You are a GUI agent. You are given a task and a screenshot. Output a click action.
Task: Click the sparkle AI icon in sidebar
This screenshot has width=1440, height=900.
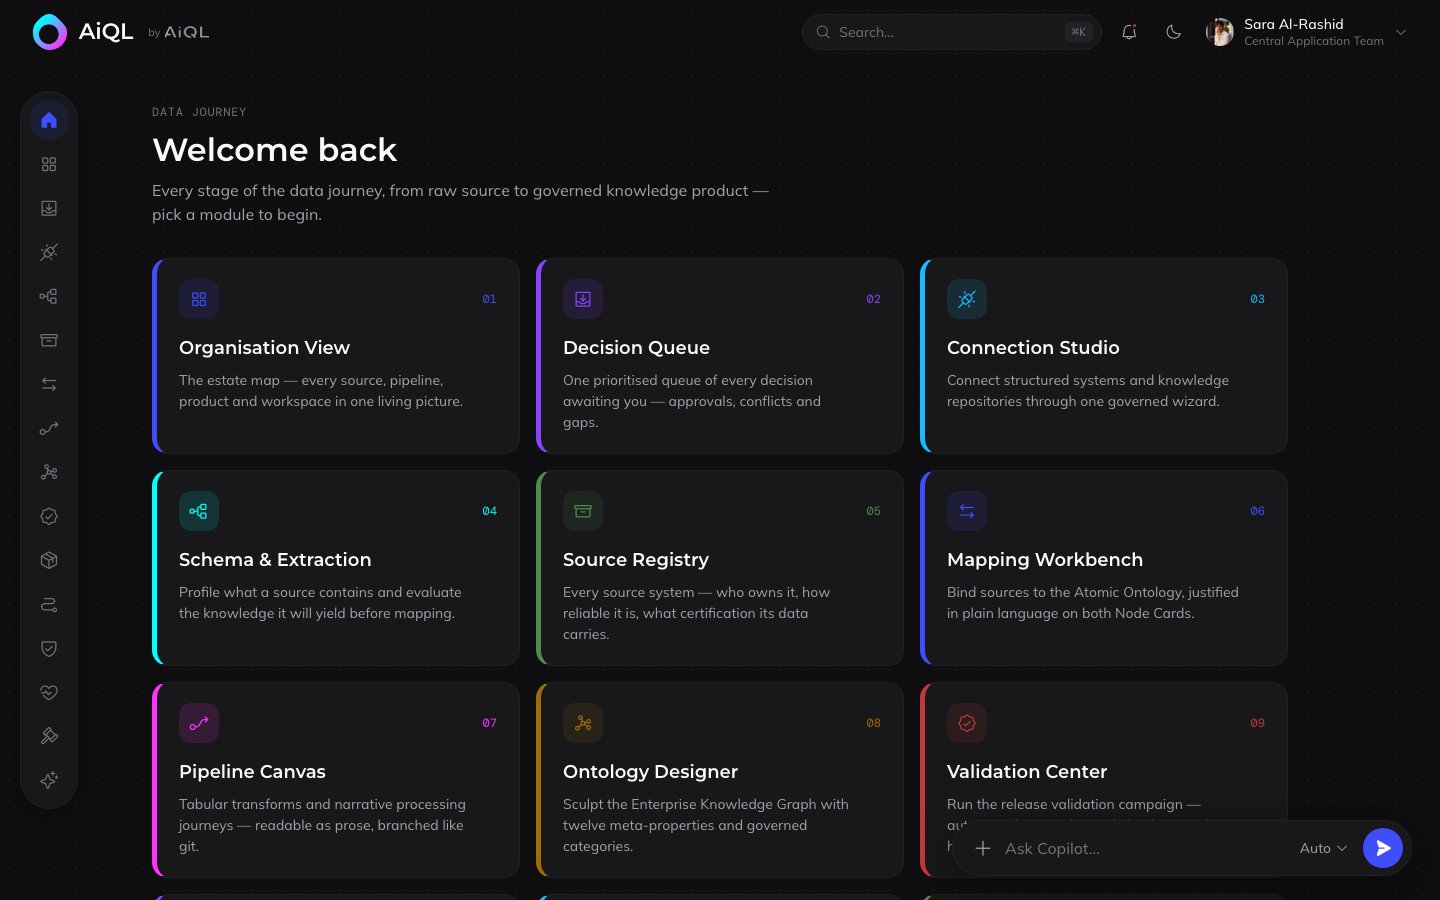49,780
